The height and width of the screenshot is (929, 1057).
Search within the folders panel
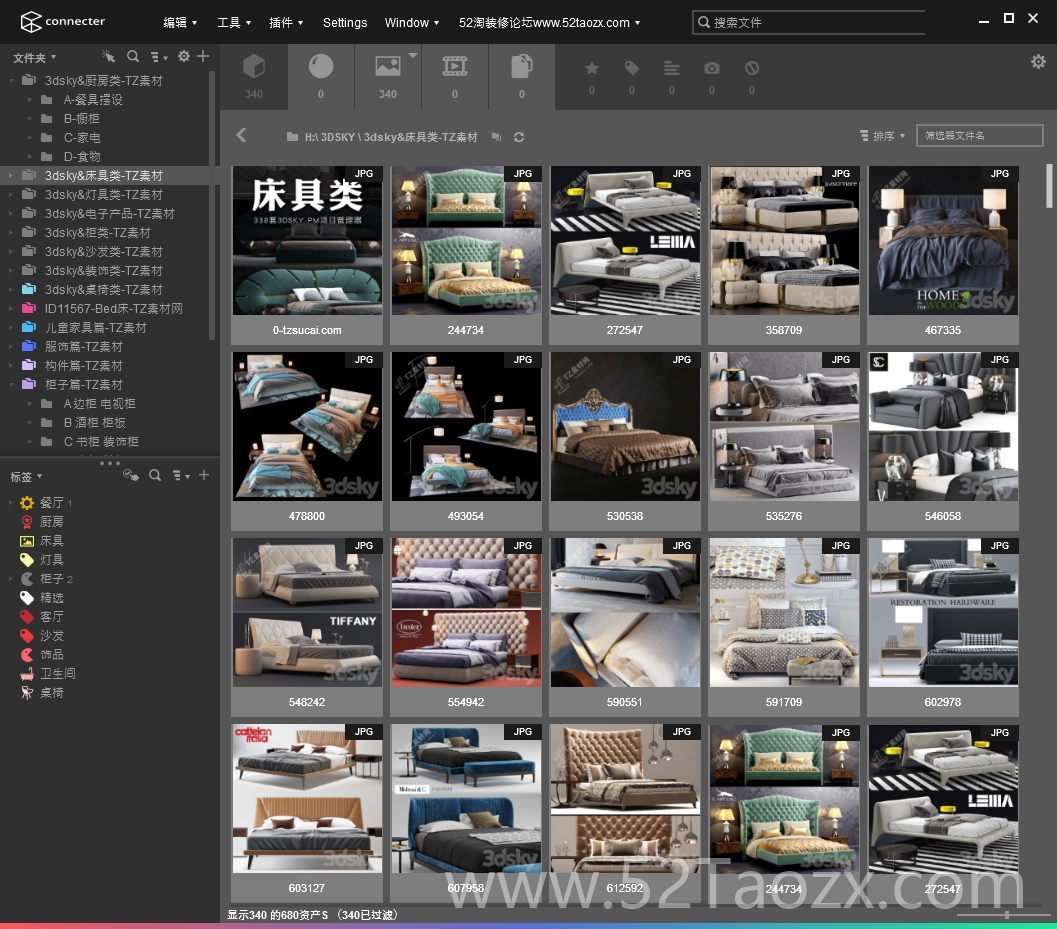click(x=133, y=57)
